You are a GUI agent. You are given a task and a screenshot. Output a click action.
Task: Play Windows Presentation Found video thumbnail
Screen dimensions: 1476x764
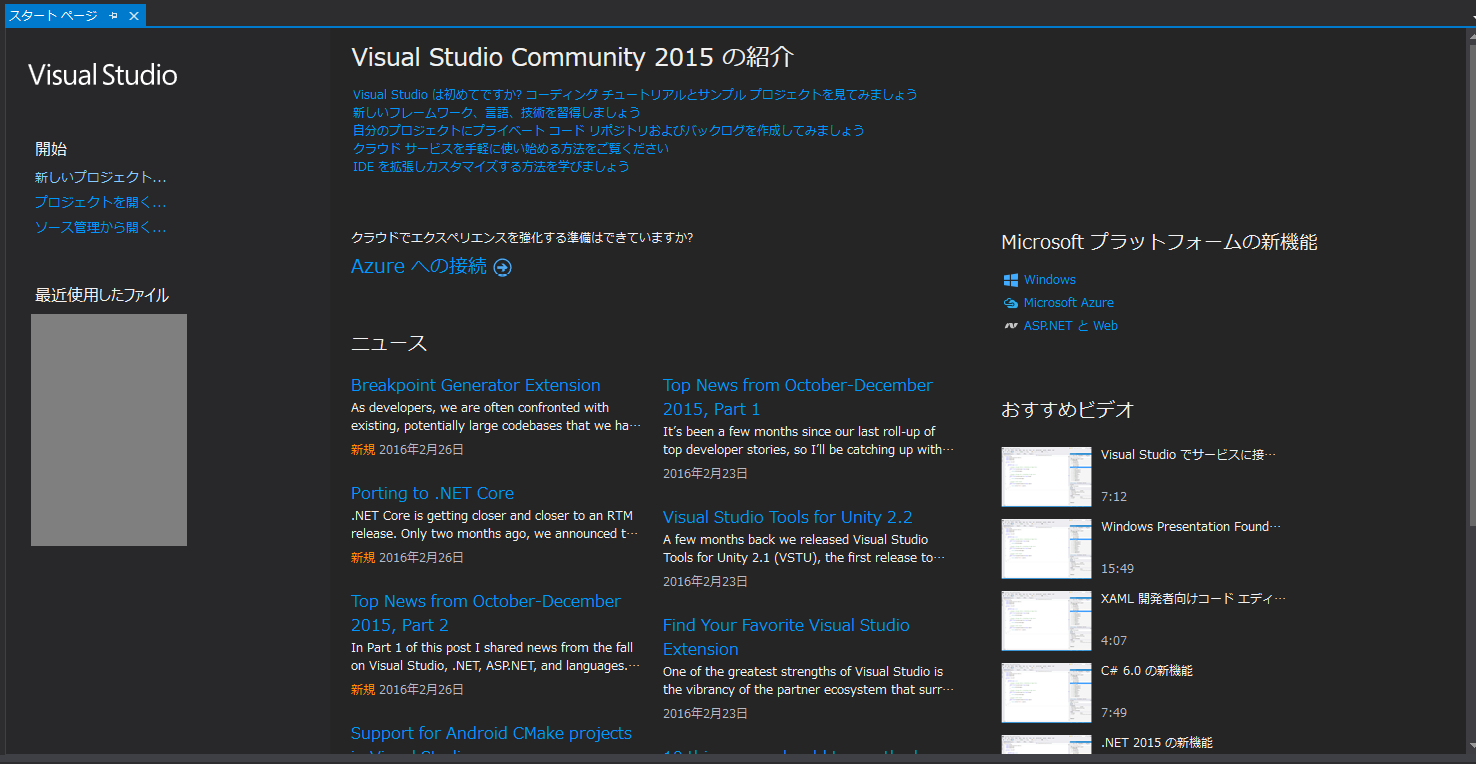1046,549
